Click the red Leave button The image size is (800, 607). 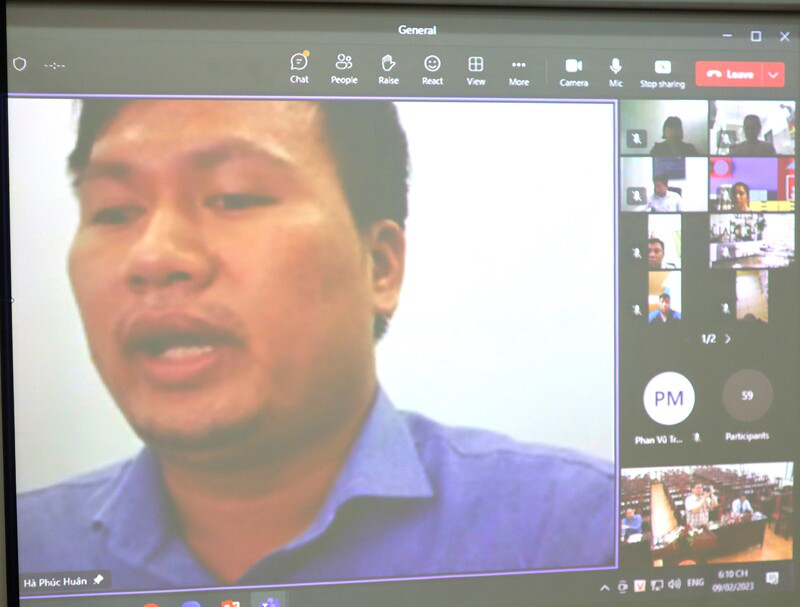[729, 74]
